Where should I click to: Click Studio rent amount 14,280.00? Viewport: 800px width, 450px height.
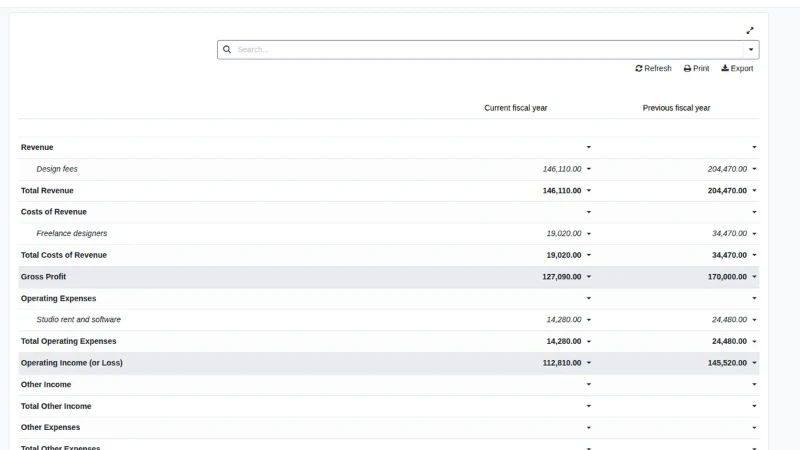(x=564, y=320)
